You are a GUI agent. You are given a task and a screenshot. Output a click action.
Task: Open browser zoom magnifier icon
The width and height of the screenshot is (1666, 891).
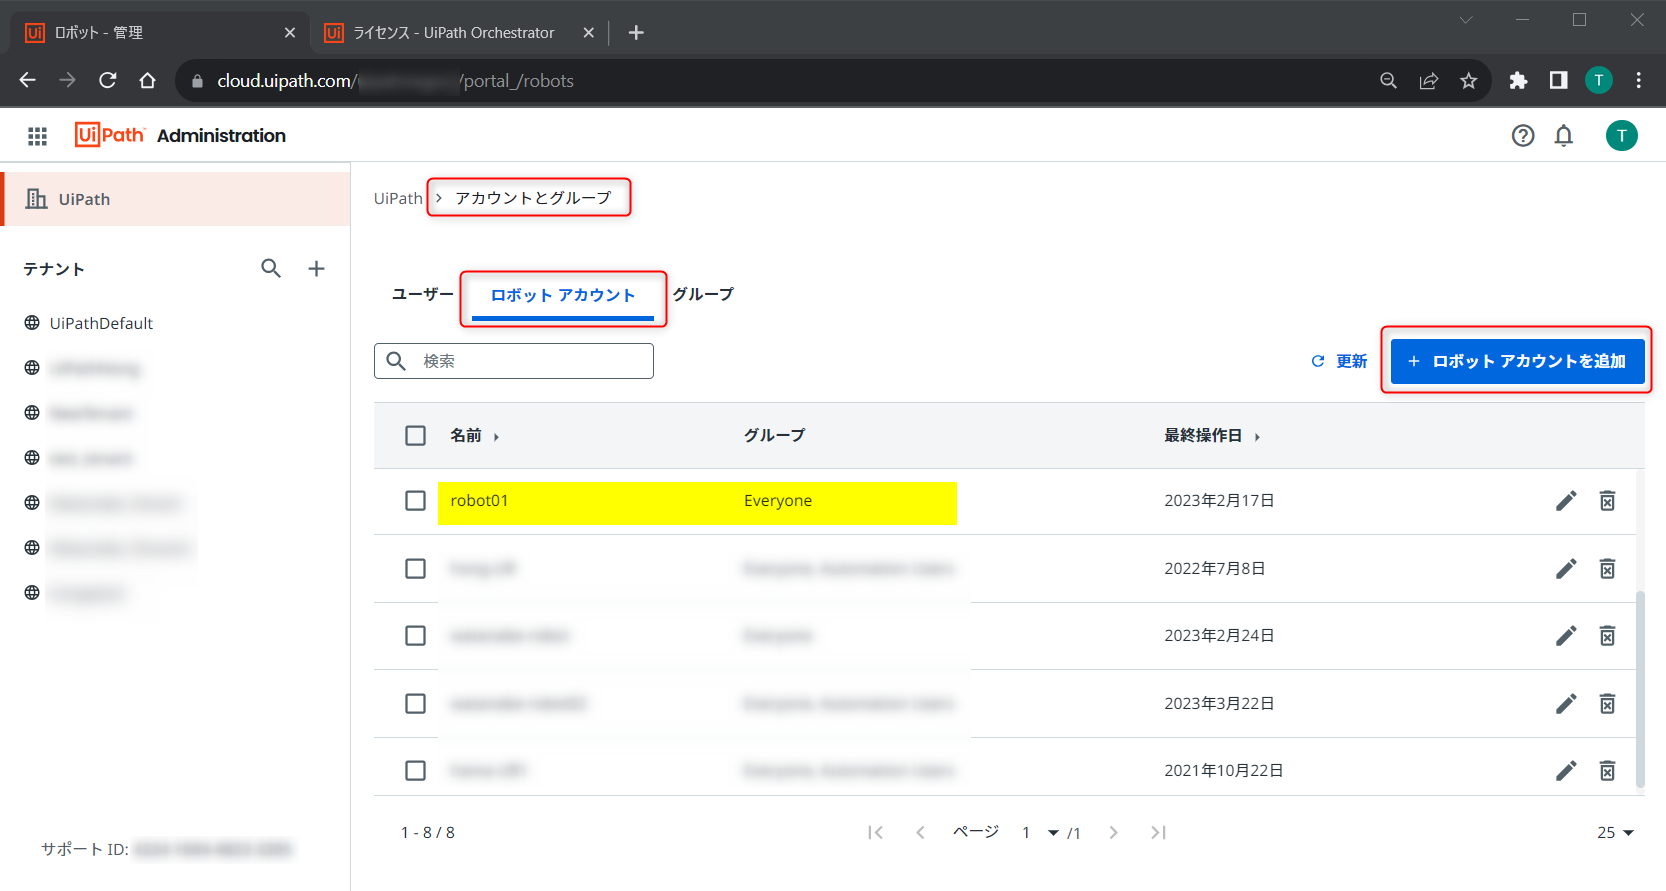pyautogui.click(x=1388, y=81)
